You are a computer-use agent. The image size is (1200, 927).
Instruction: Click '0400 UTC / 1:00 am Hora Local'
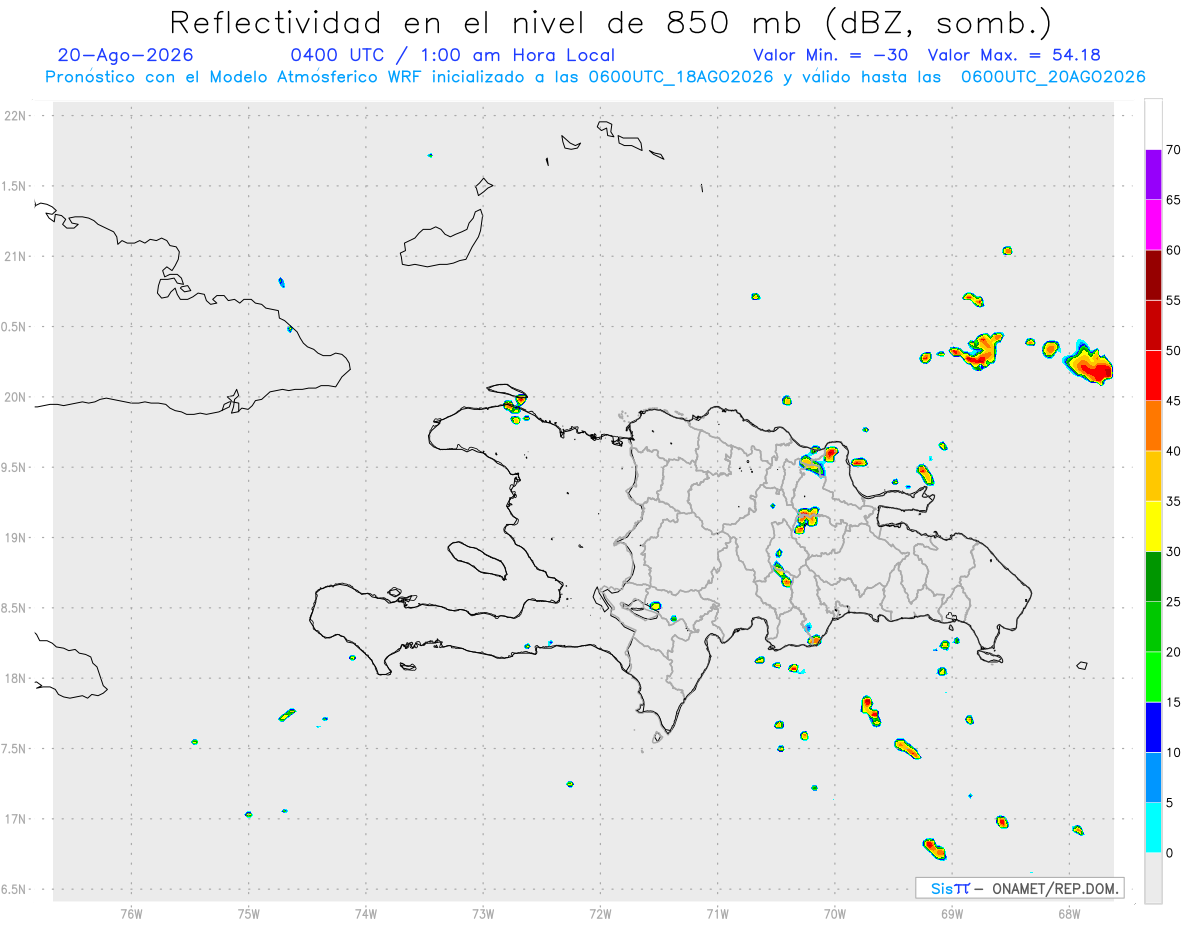click(x=452, y=55)
